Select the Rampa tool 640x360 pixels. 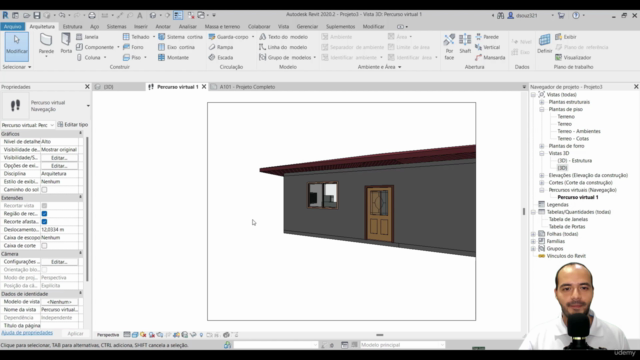coord(221,47)
